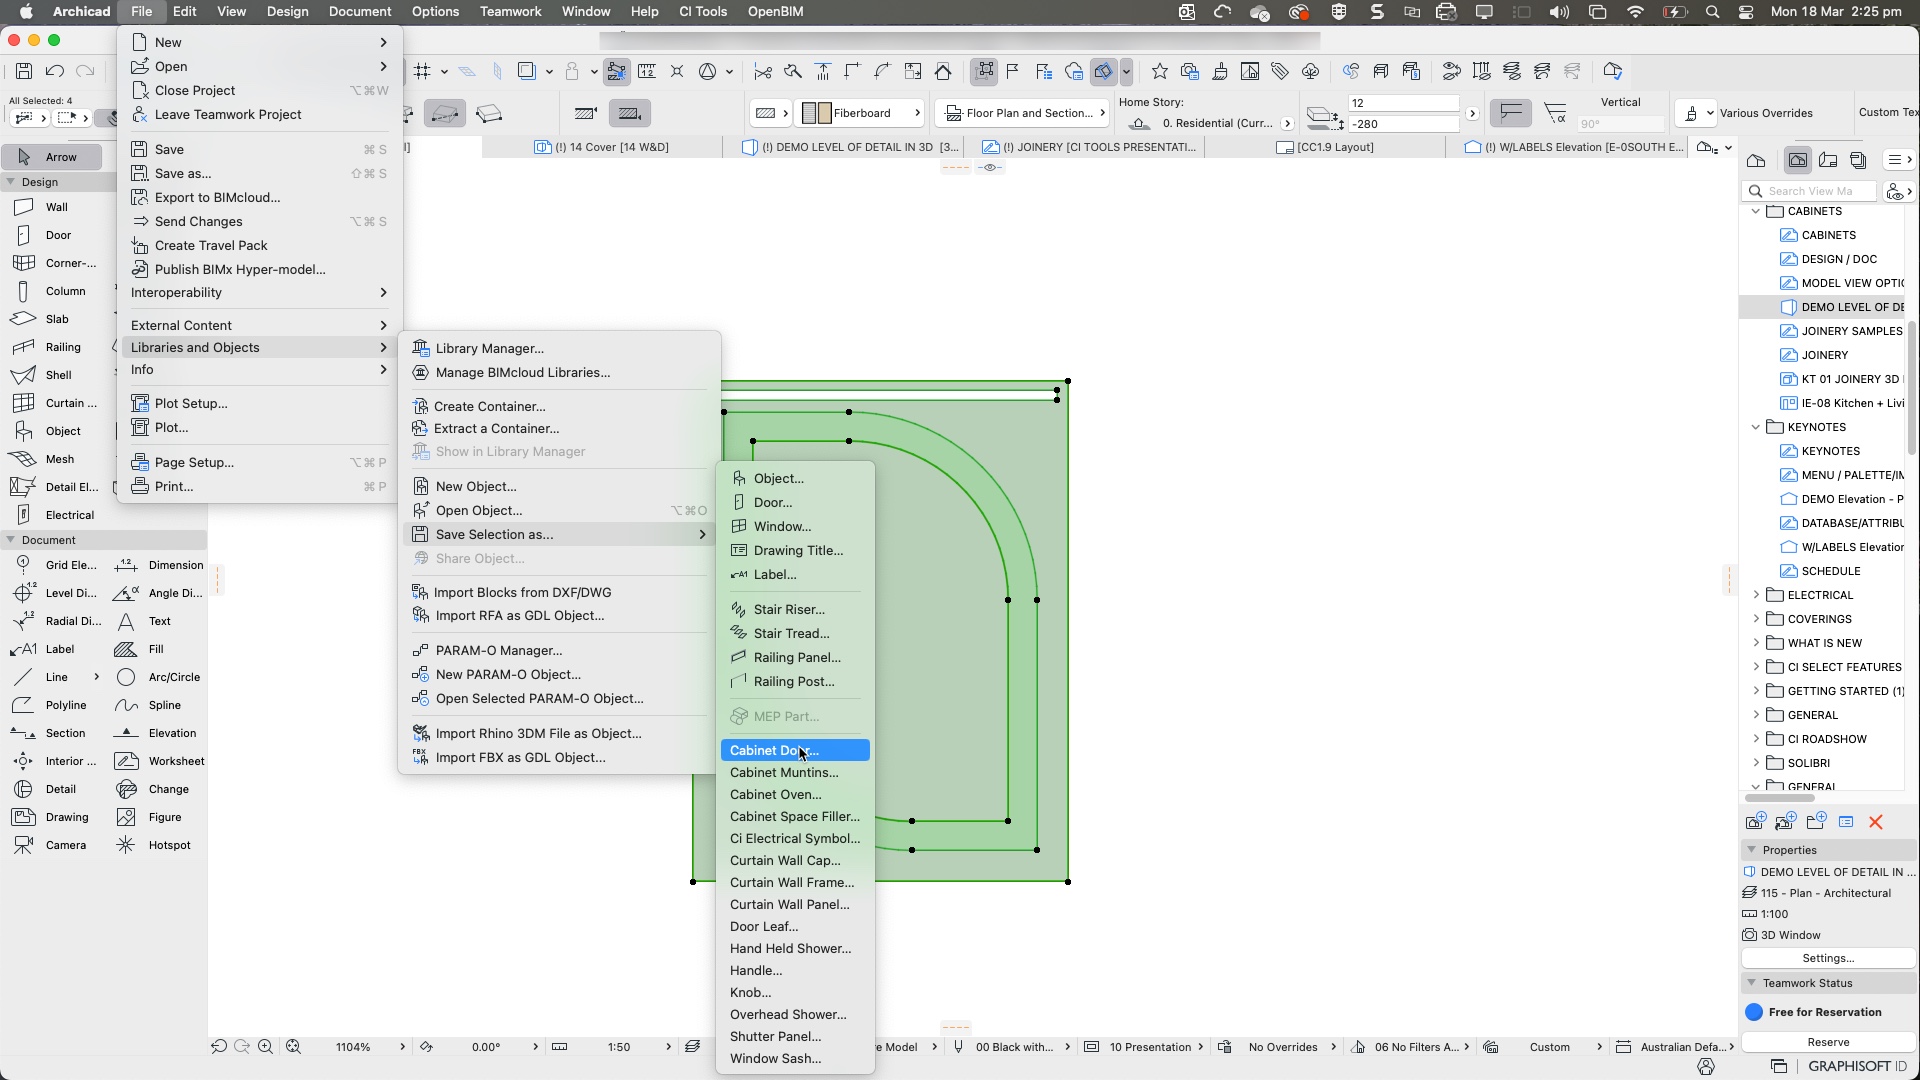
Task: Open macOS Spotlight search
Action: tap(1713, 12)
